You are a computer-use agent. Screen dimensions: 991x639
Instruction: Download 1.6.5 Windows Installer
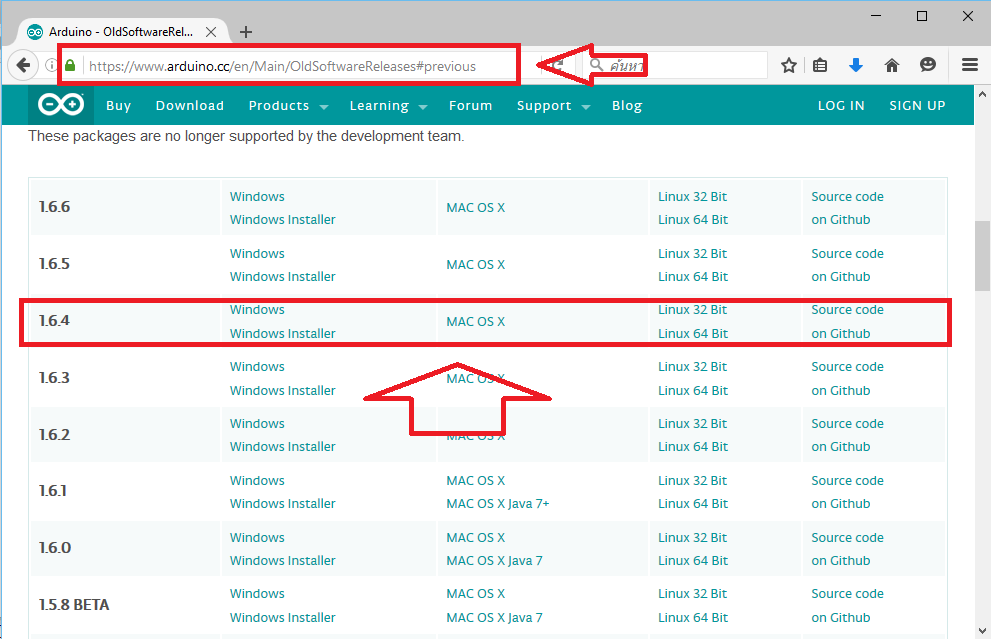click(283, 276)
